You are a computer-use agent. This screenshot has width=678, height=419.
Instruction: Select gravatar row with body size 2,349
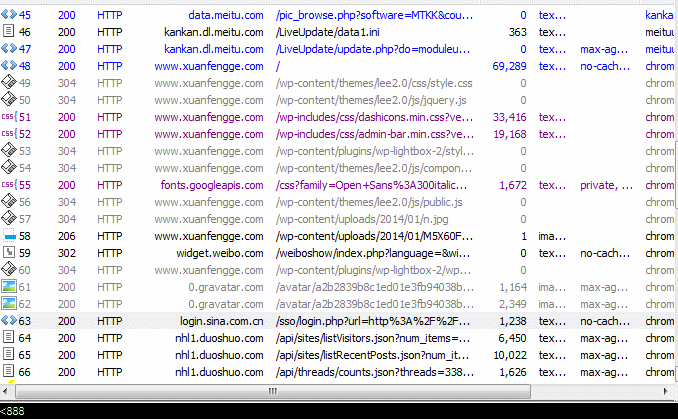[x=339, y=304]
